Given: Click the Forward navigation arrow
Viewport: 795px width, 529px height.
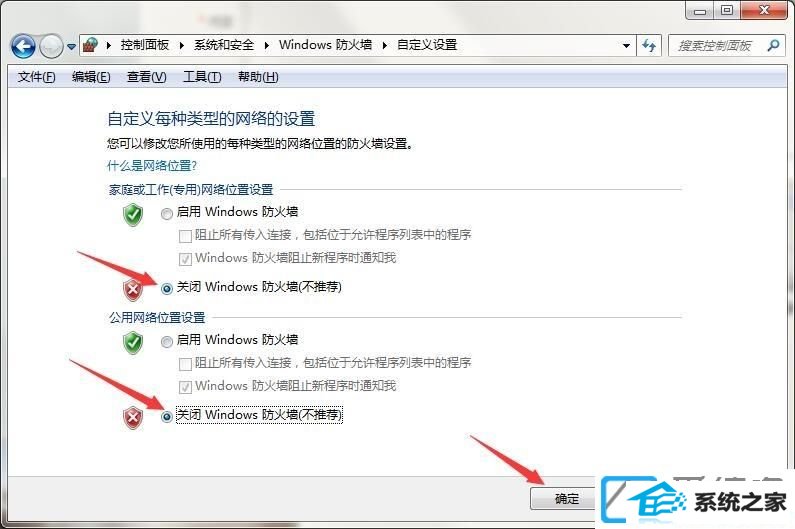Looking at the screenshot, I should [x=51, y=47].
